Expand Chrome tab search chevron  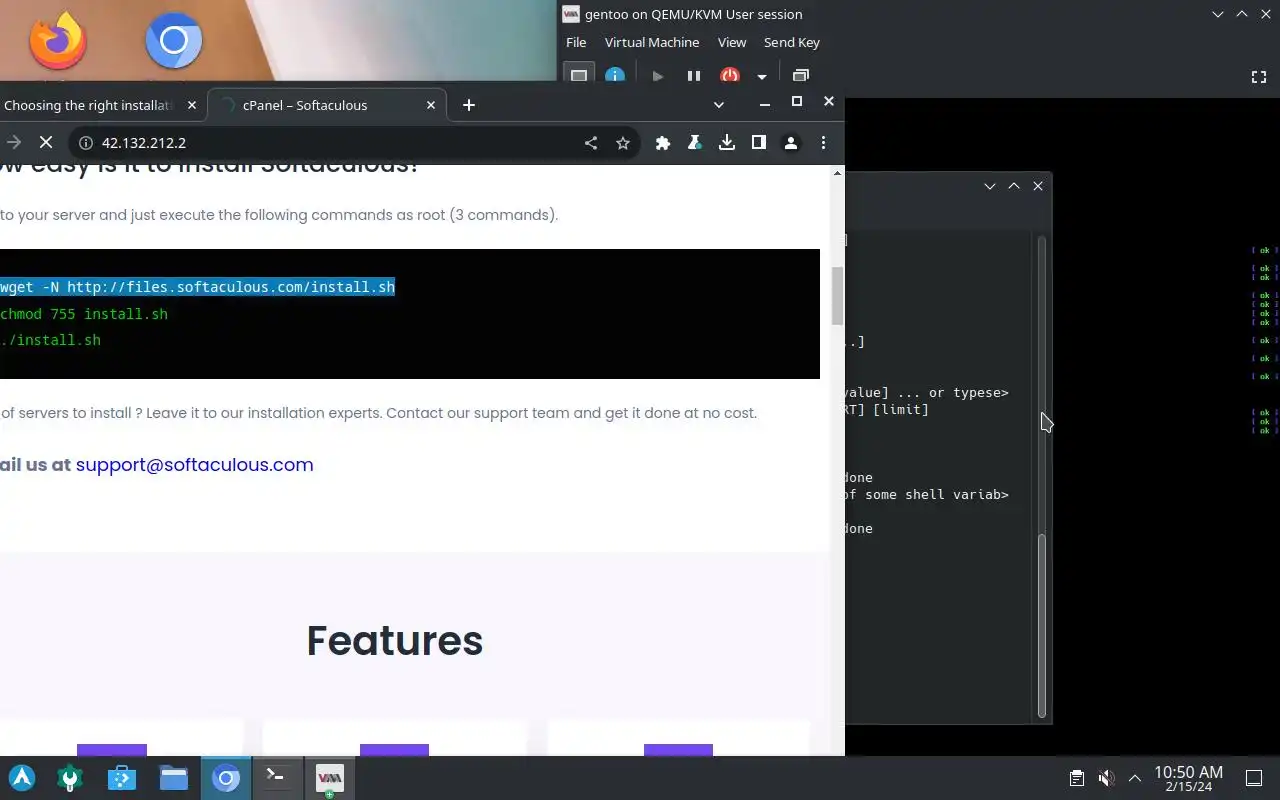coord(719,104)
